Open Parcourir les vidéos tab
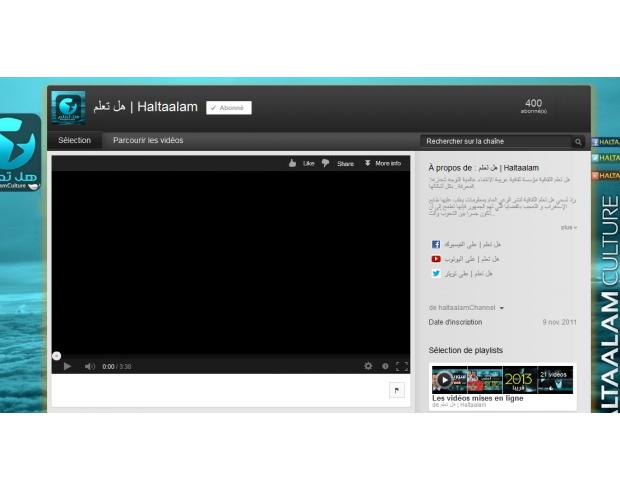620x490 pixels. point(148,140)
